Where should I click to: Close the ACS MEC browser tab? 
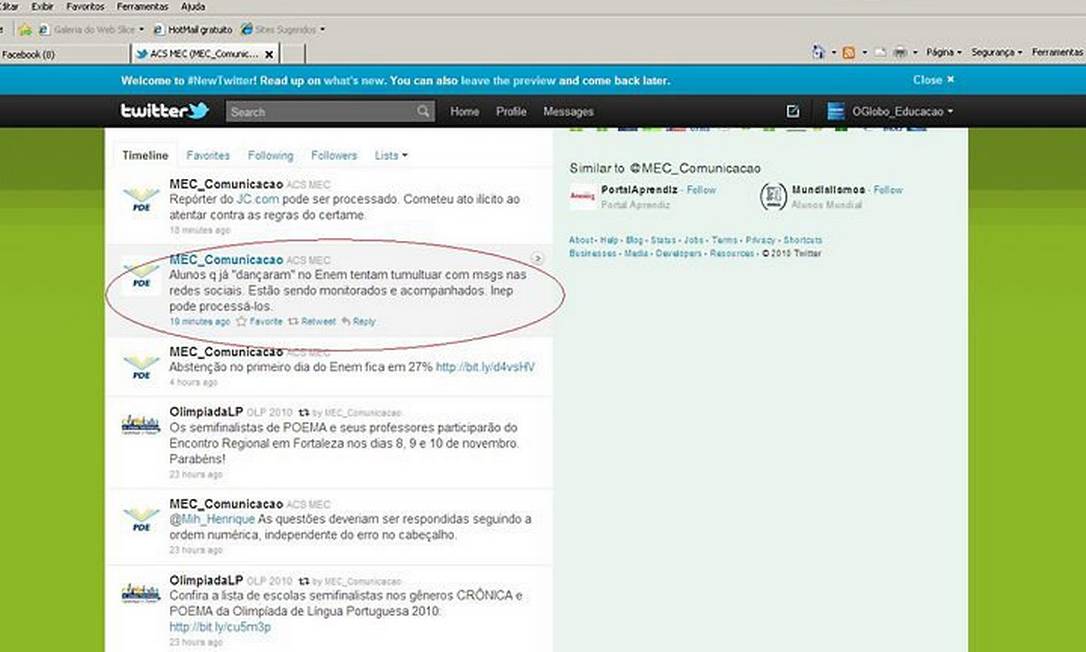[x=268, y=54]
